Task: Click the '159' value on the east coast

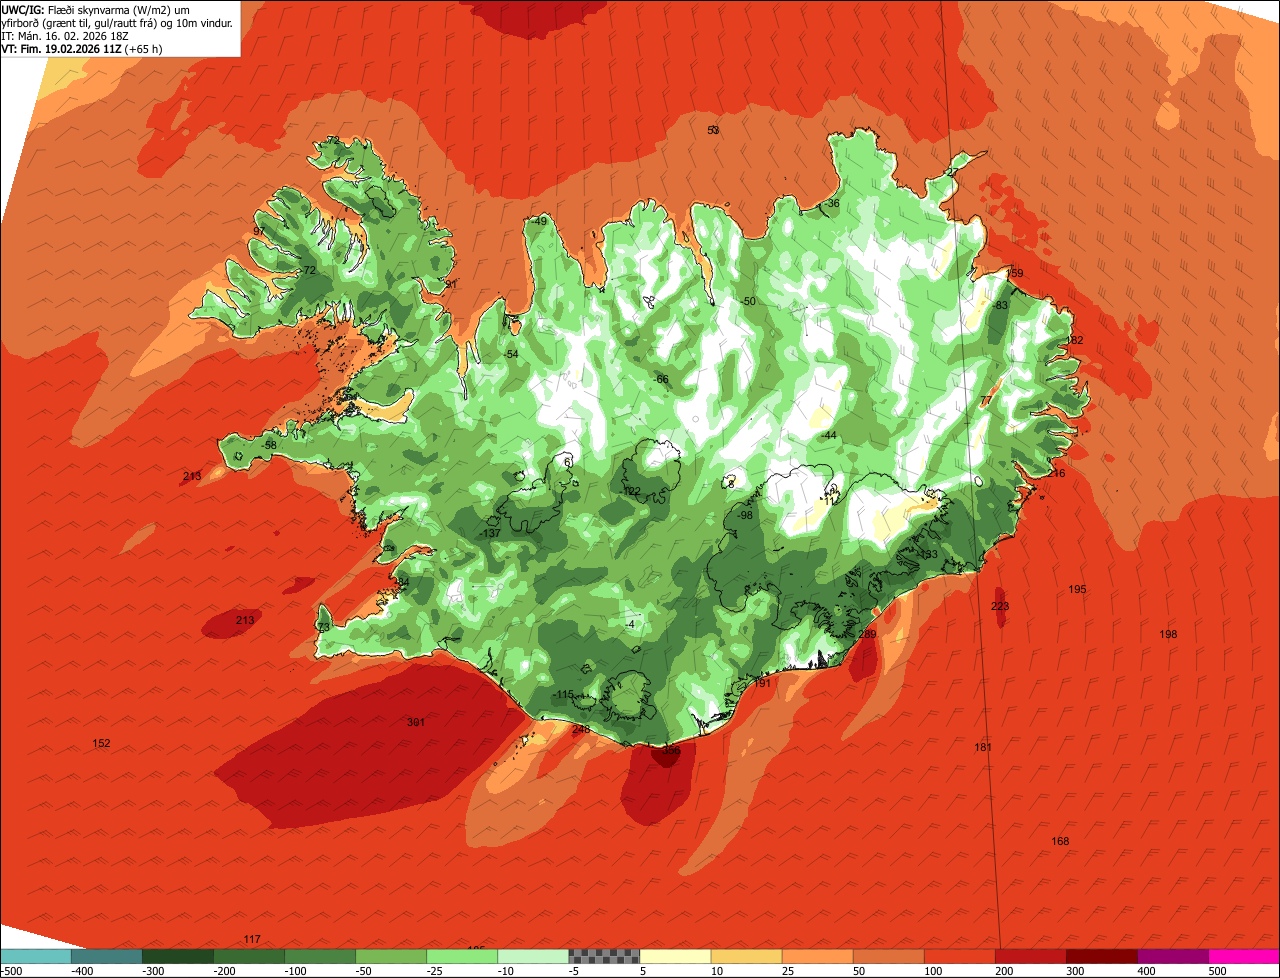Action: pos(1015,273)
